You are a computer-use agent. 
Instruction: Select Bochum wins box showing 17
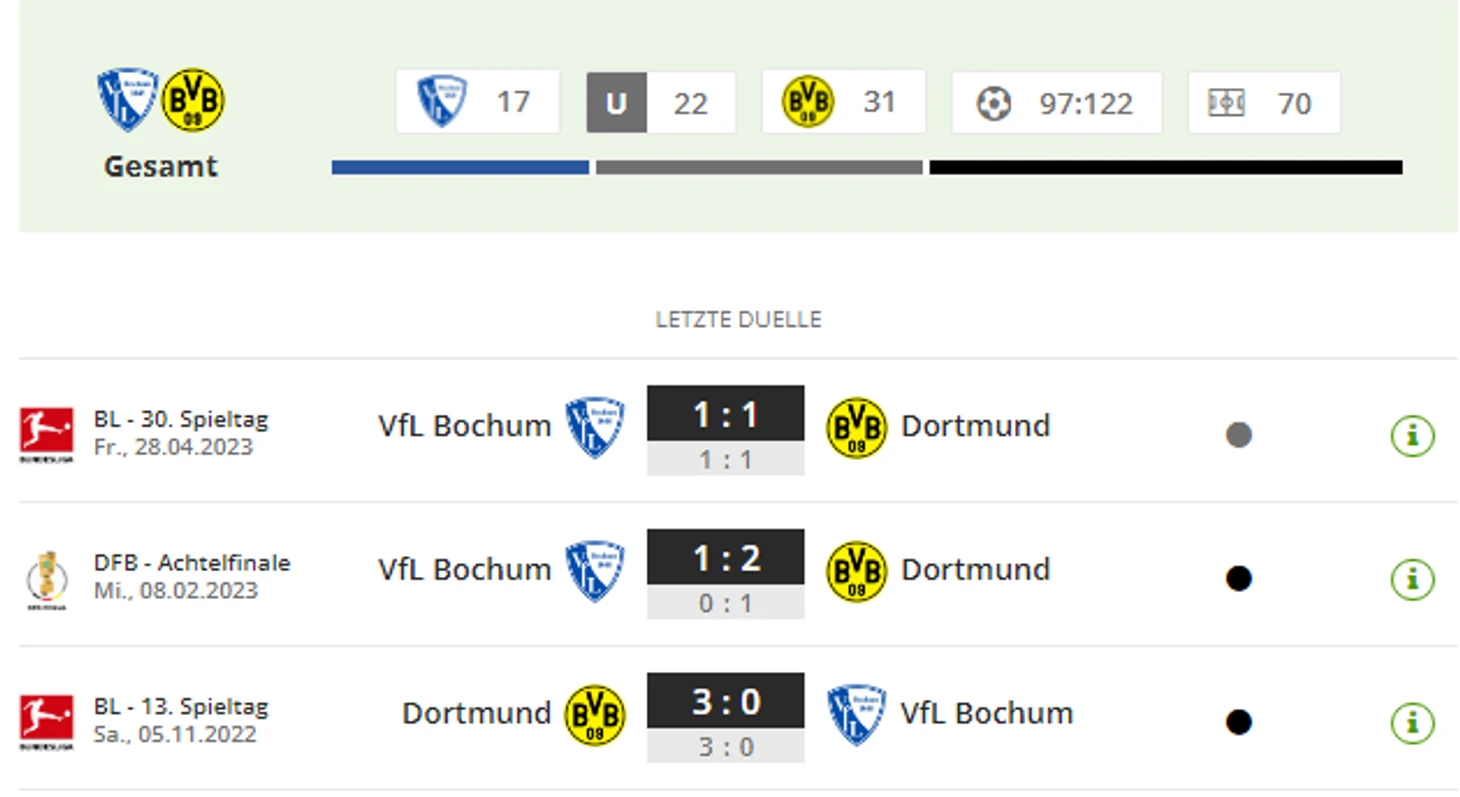(x=478, y=102)
